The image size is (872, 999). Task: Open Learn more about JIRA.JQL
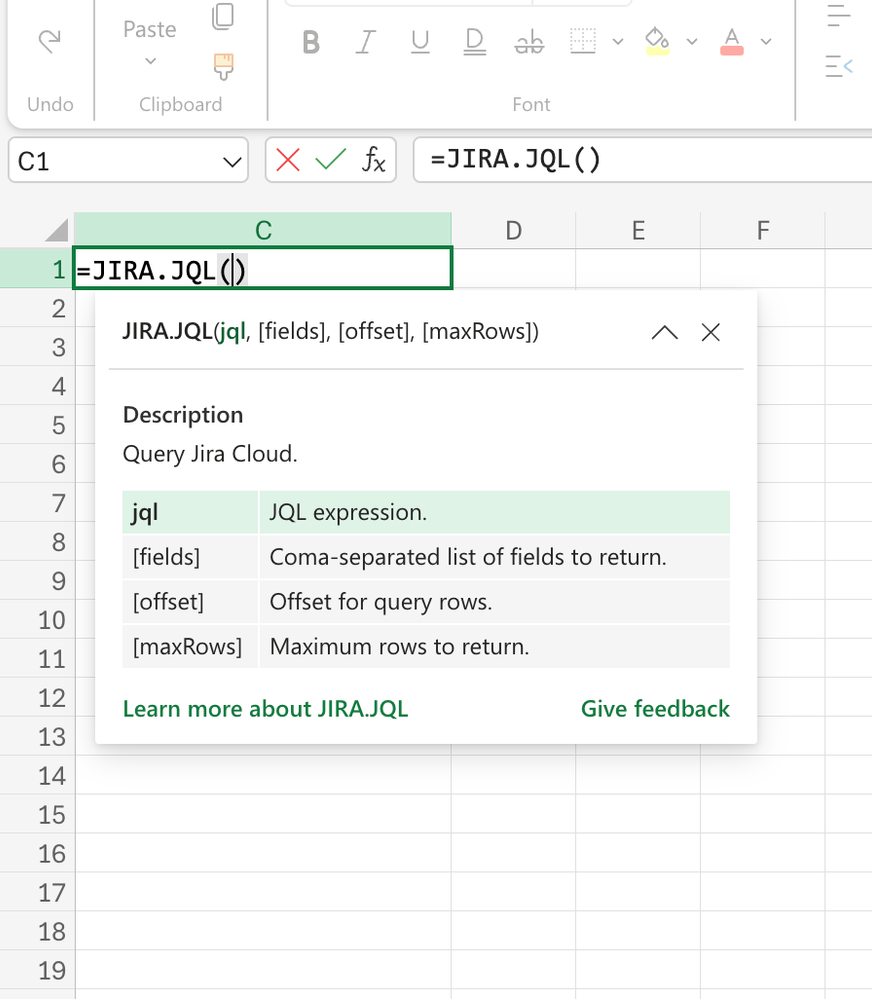(265, 709)
